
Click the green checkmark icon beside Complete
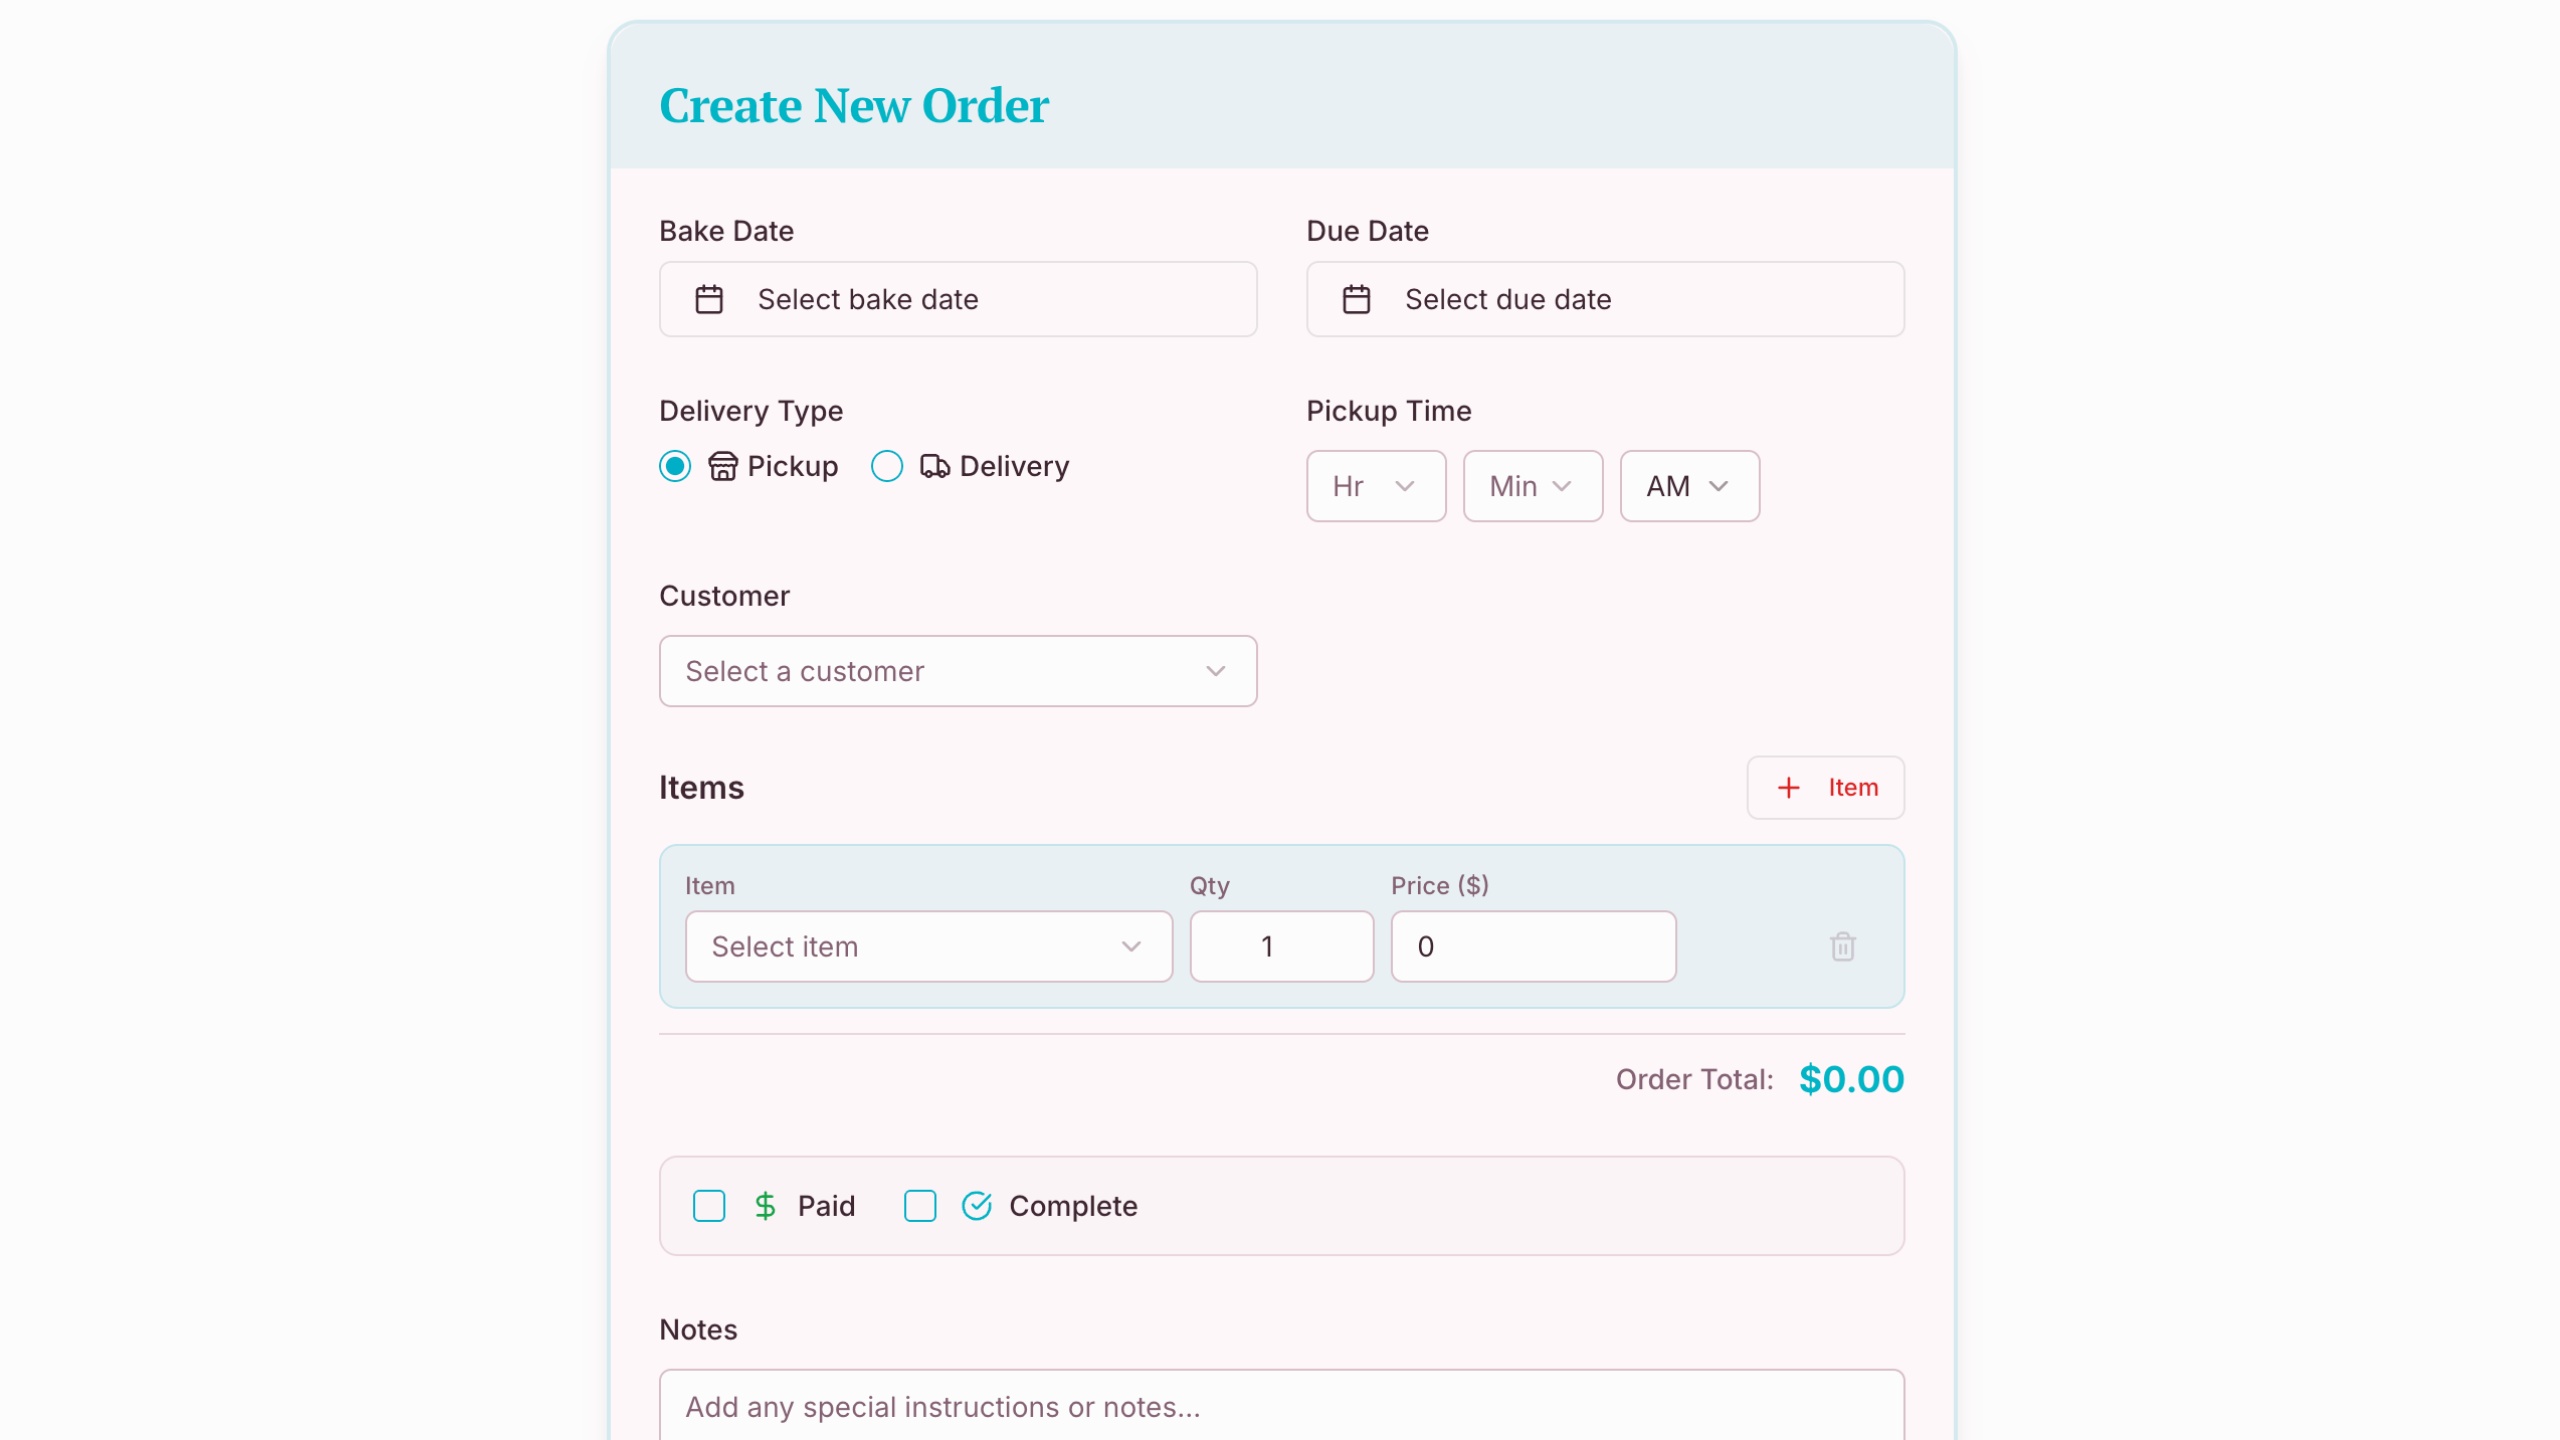(975, 1205)
